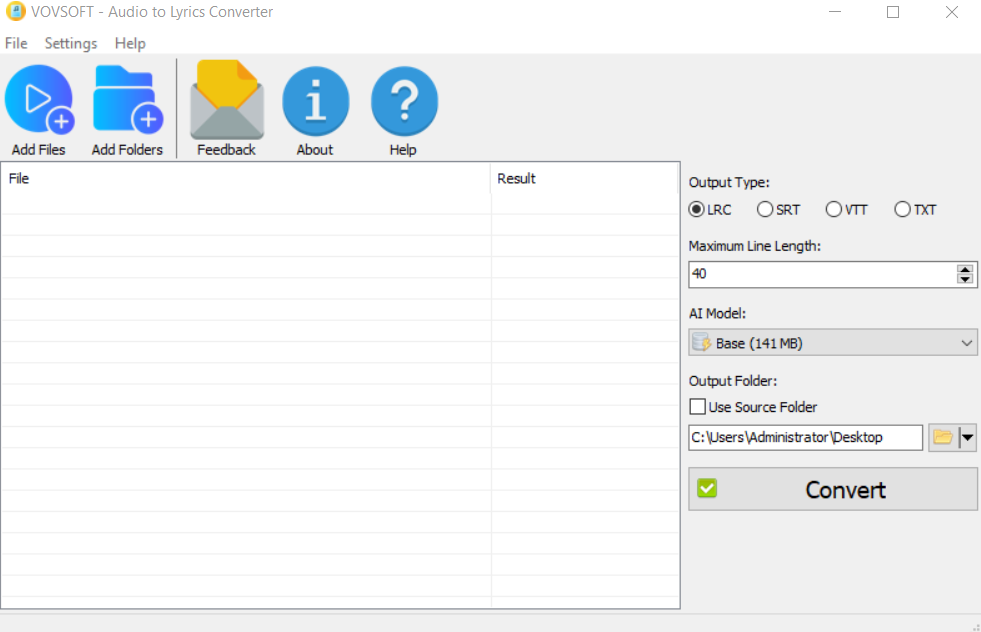The height and width of the screenshot is (632, 981).
Task: Click the output folder path field
Action: [x=806, y=437]
